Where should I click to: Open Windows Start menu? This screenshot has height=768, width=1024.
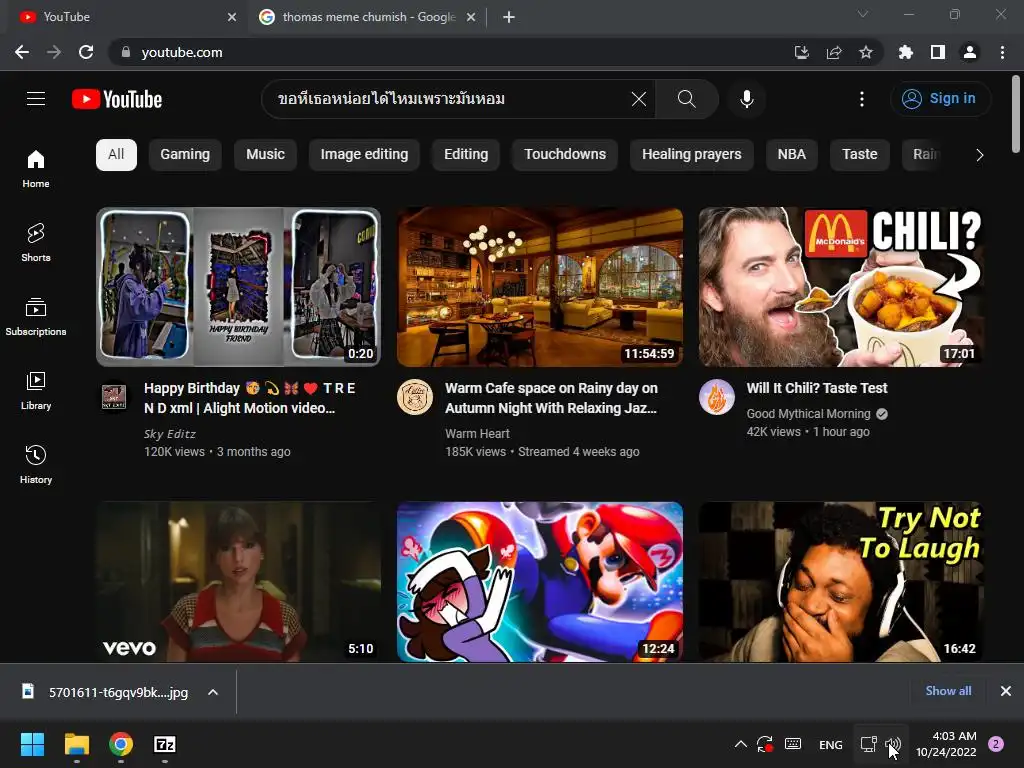pos(32,744)
